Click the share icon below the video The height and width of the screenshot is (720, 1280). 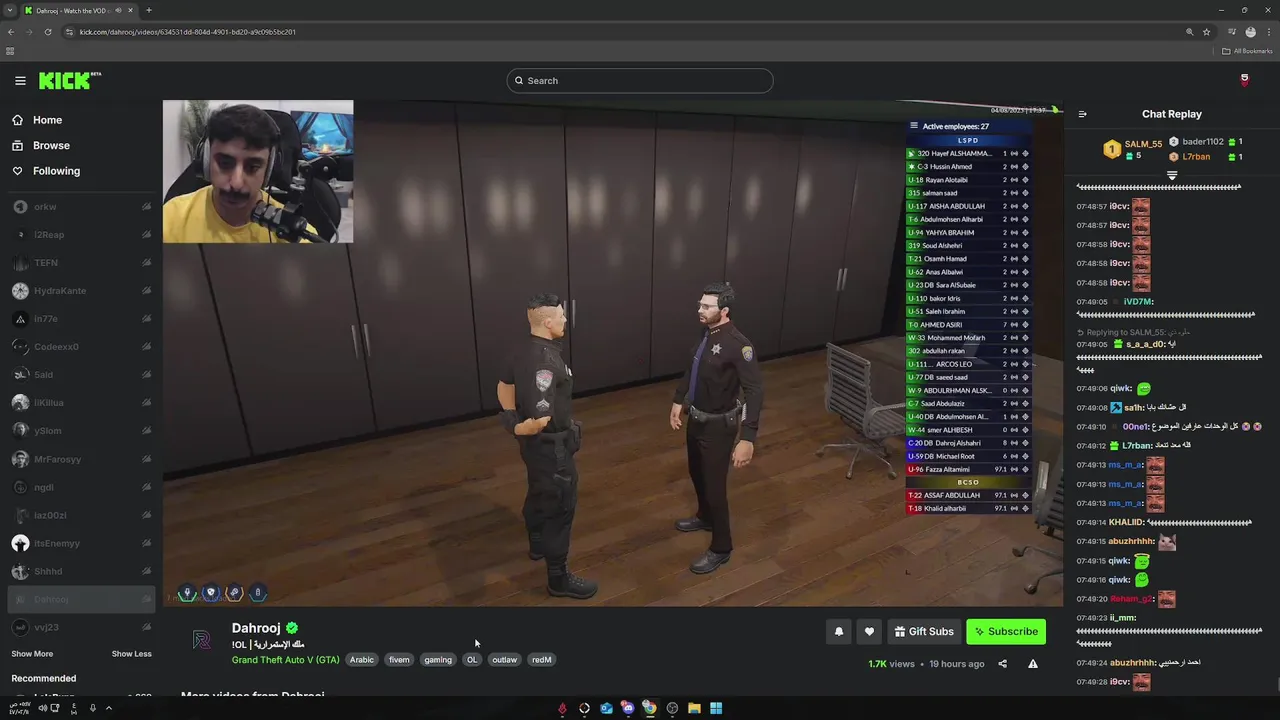1002,664
